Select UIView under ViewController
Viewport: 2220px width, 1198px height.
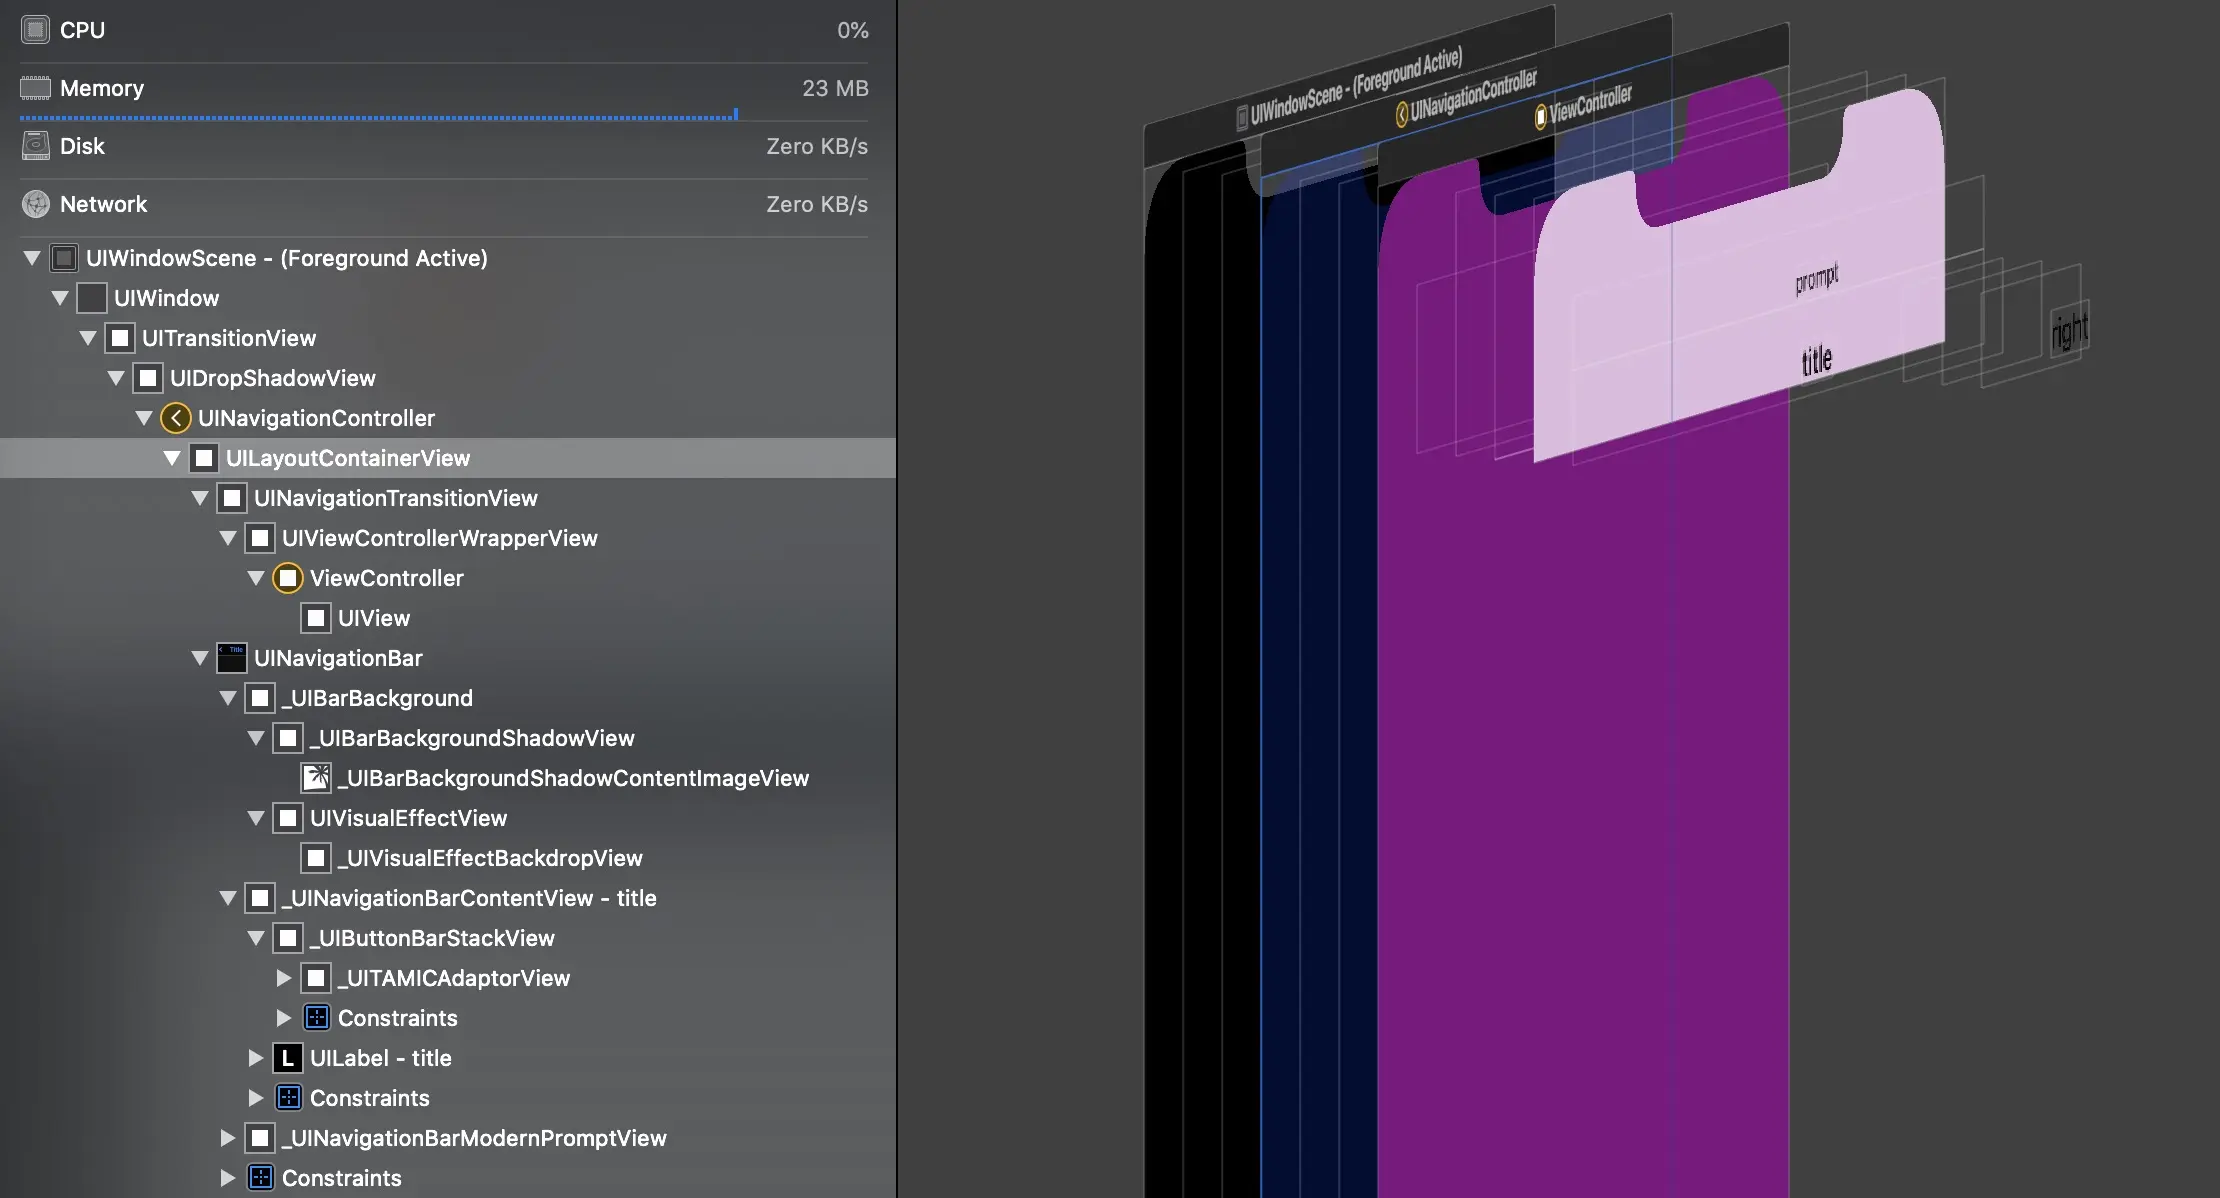click(x=373, y=618)
